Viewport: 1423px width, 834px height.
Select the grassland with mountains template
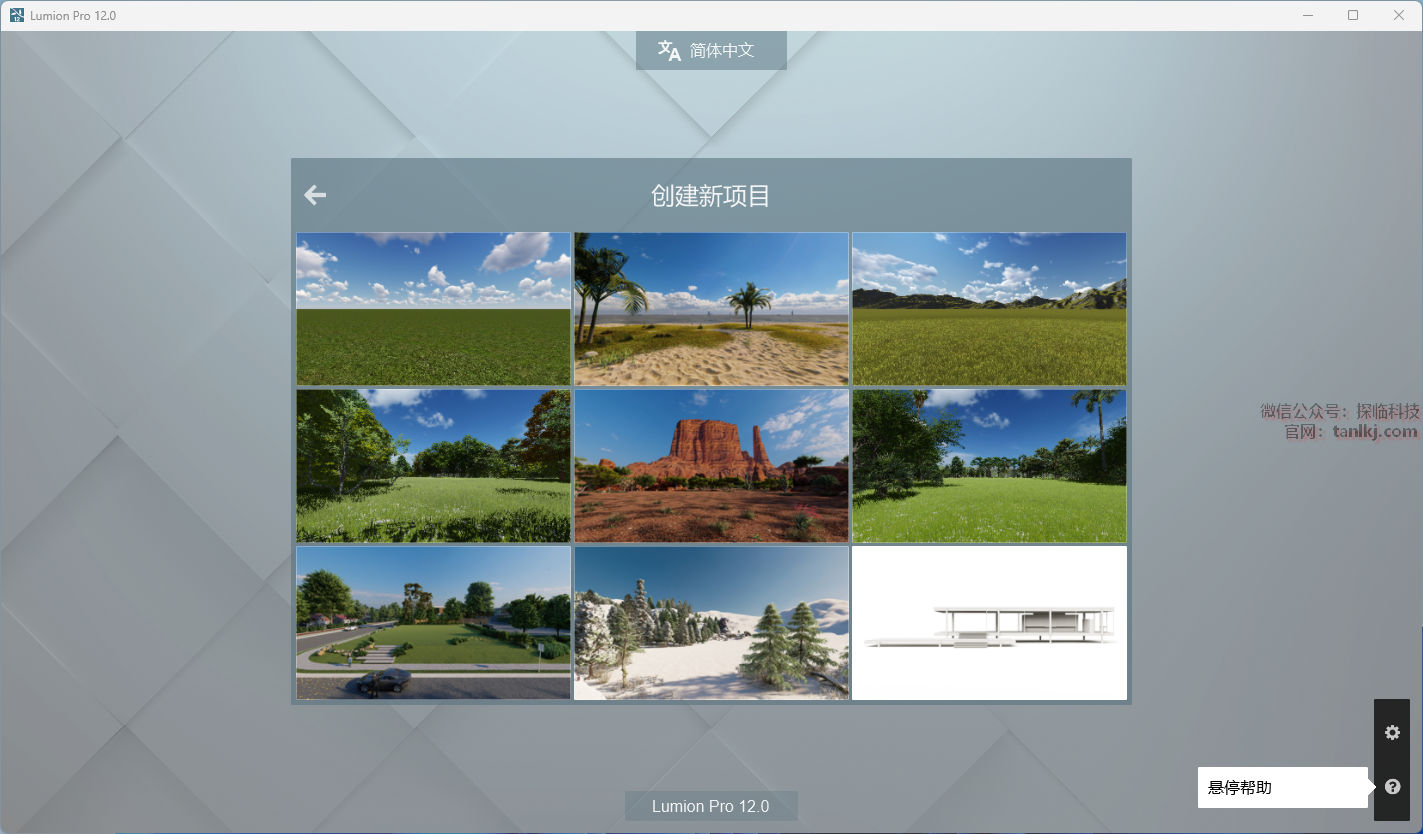(989, 309)
